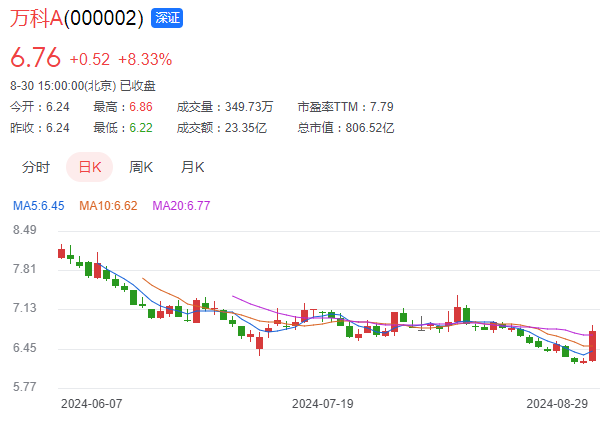Open the 周K weekly chart tab
Image resolution: width=616 pixels, height=427 pixels.
(141, 167)
